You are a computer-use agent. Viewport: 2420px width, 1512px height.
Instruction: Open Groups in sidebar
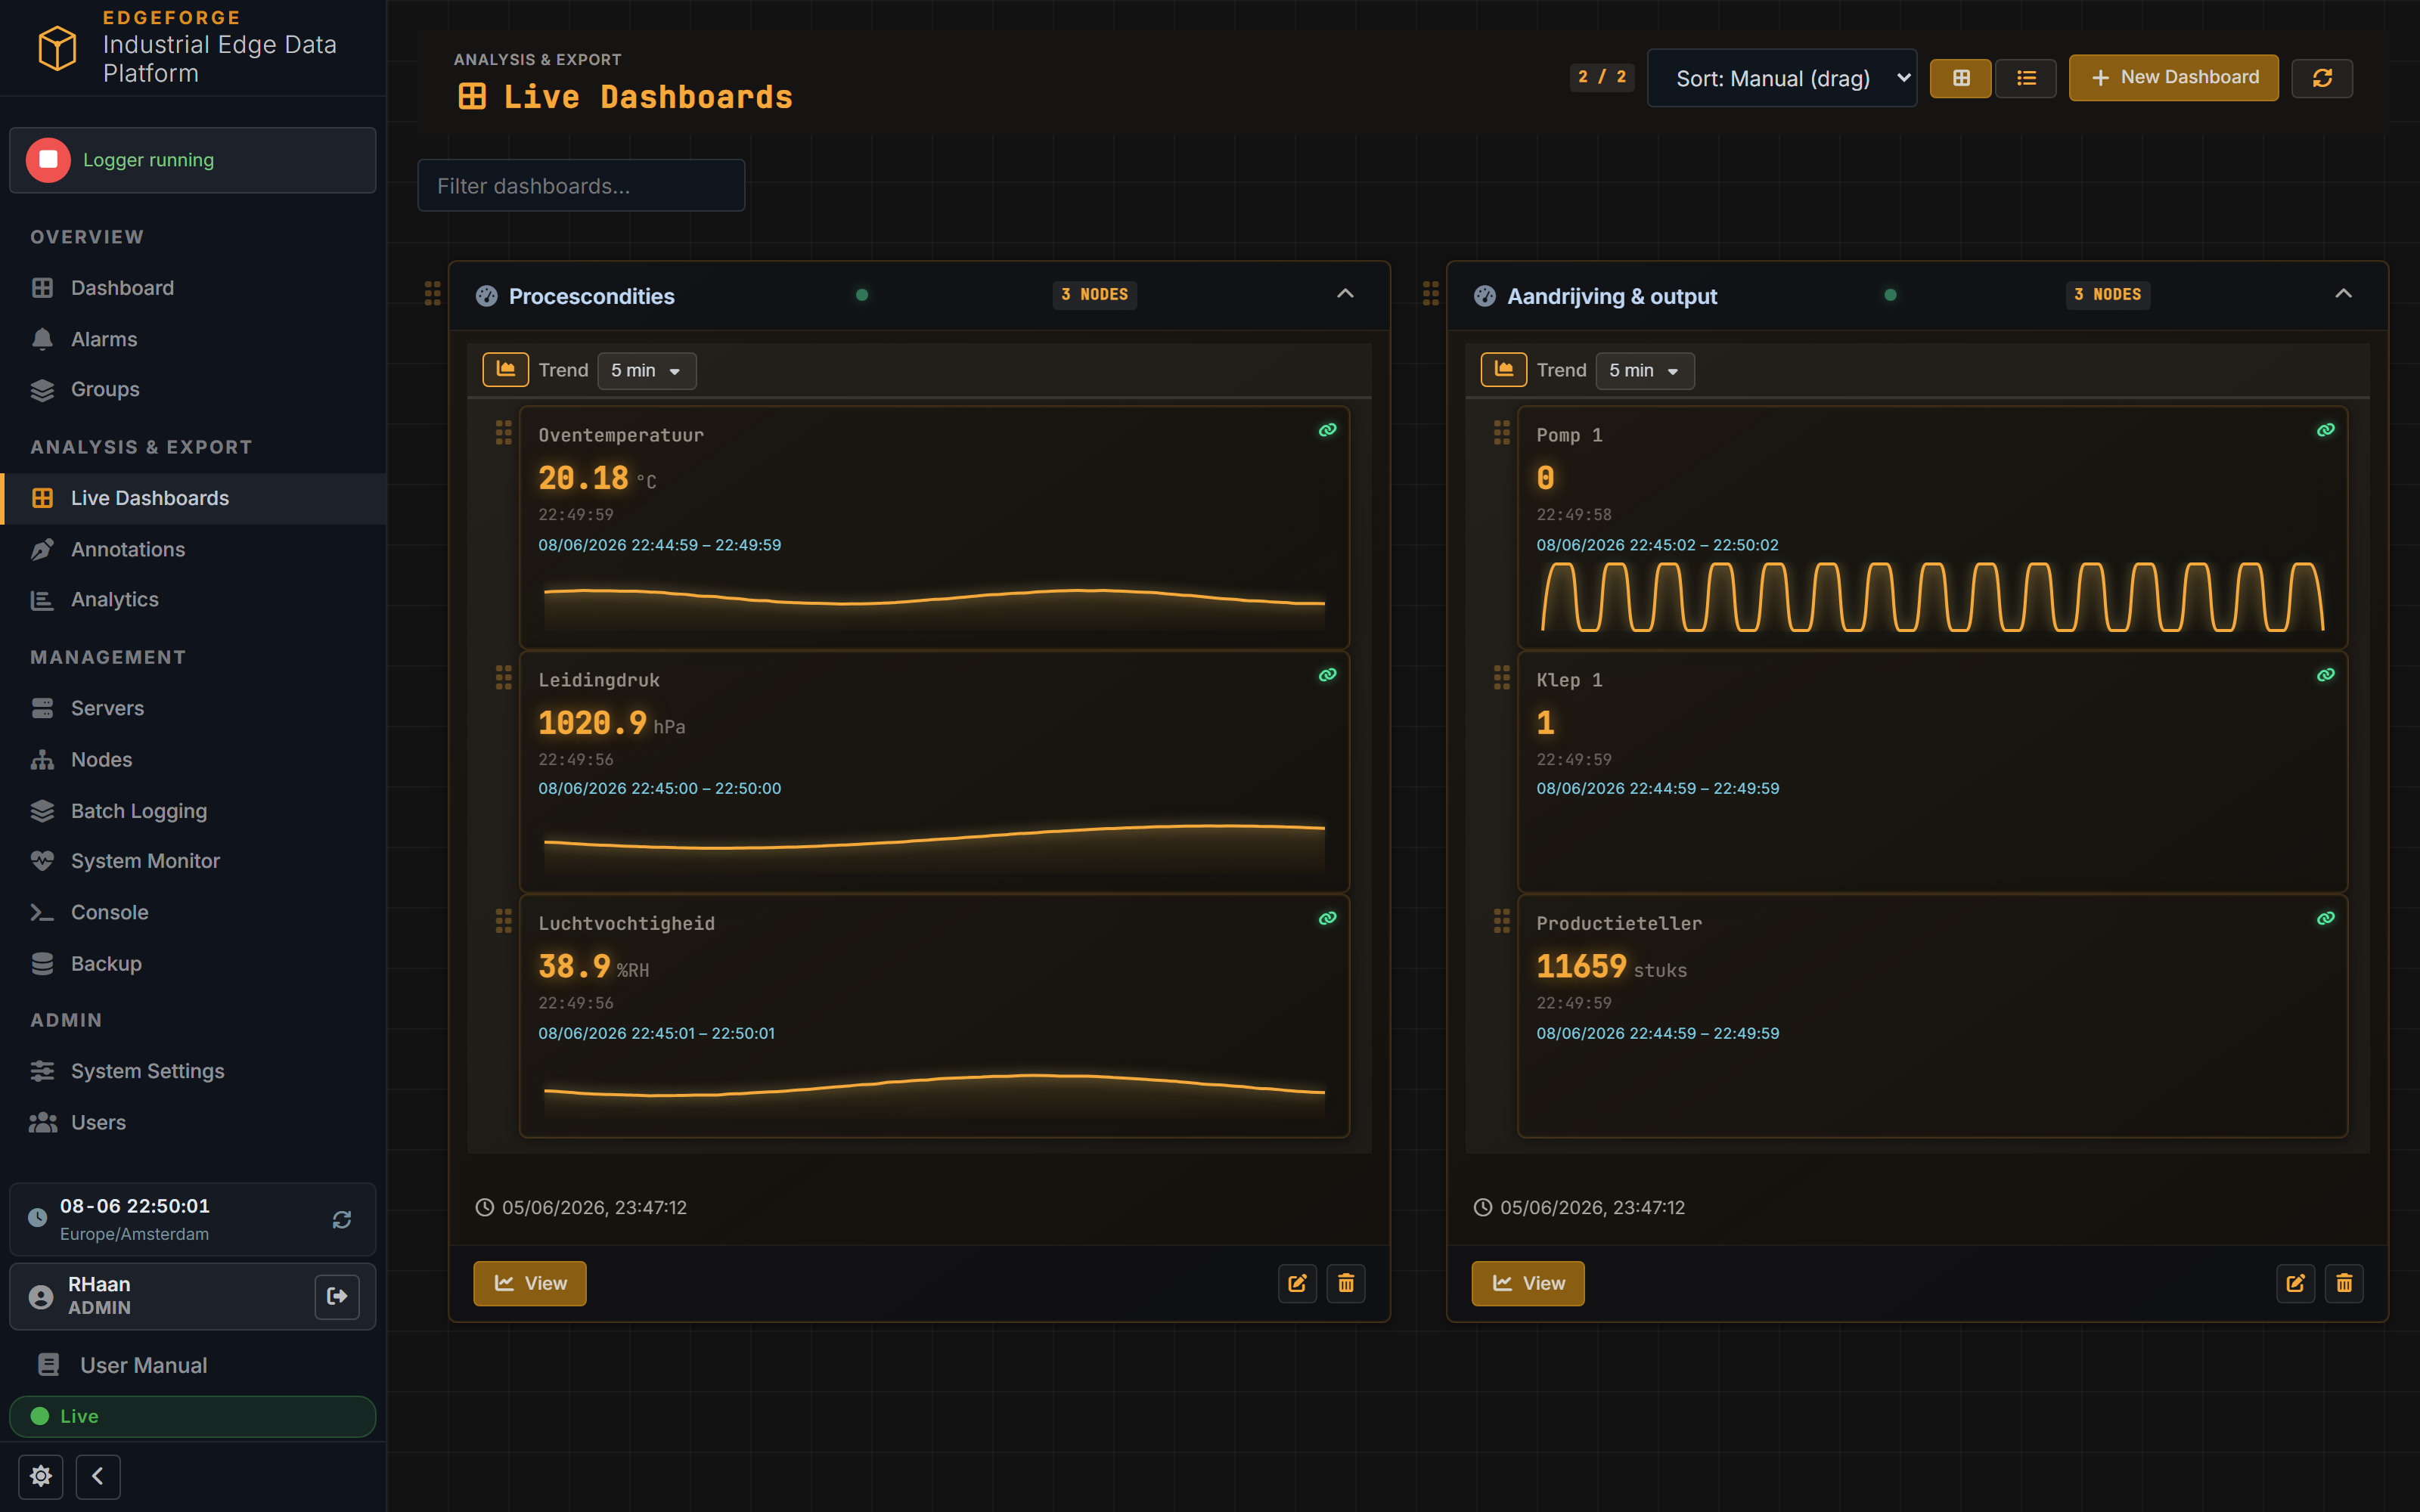click(193, 389)
